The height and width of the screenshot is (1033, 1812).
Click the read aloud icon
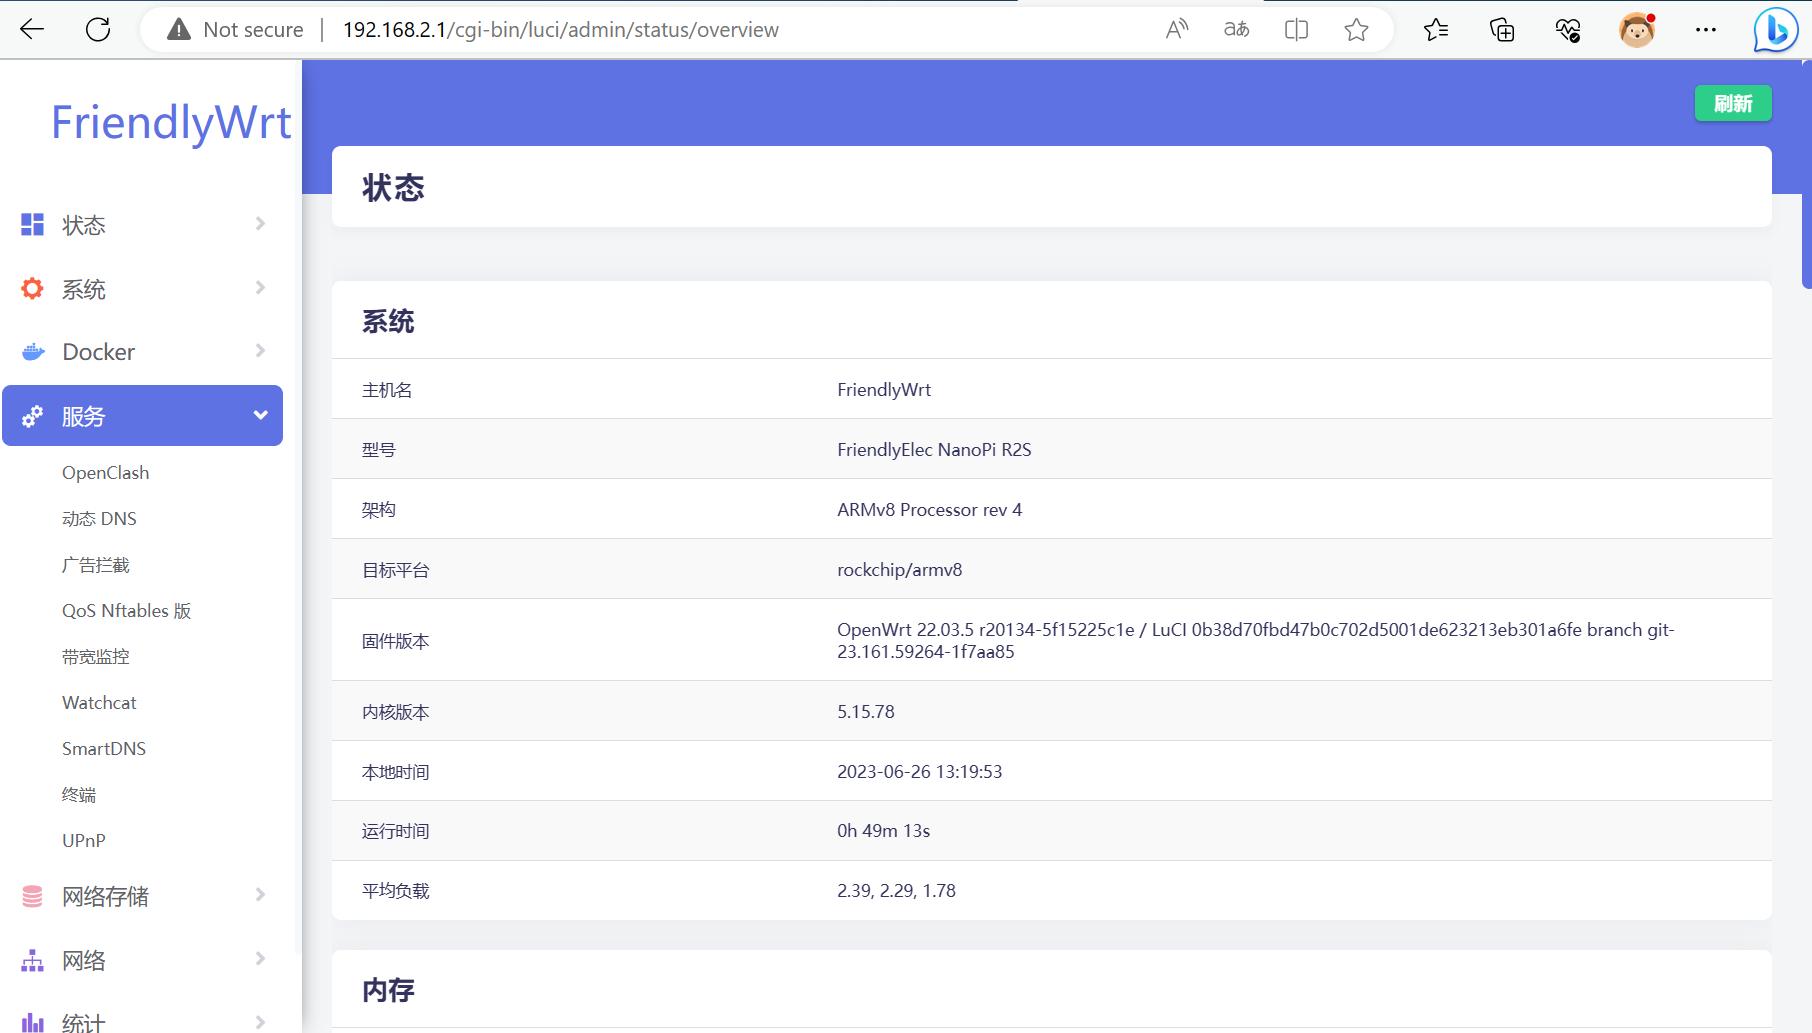click(x=1176, y=30)
